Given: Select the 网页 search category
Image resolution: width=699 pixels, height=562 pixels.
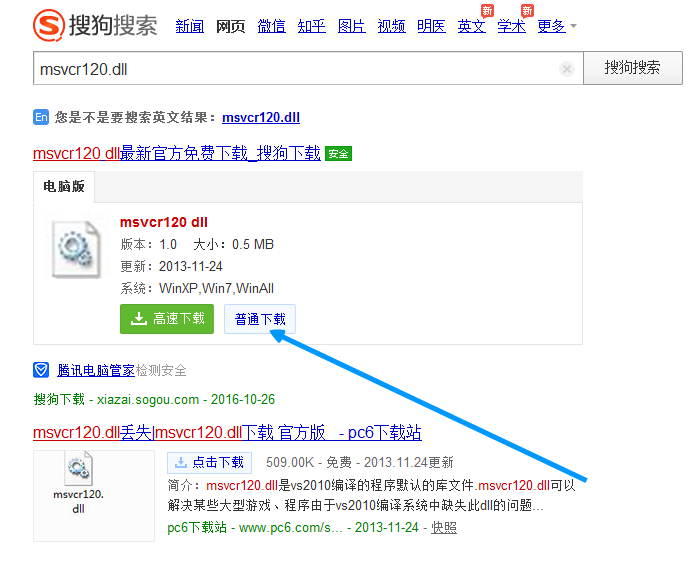Looking at the screenshot, I should [x=230, y=26].
